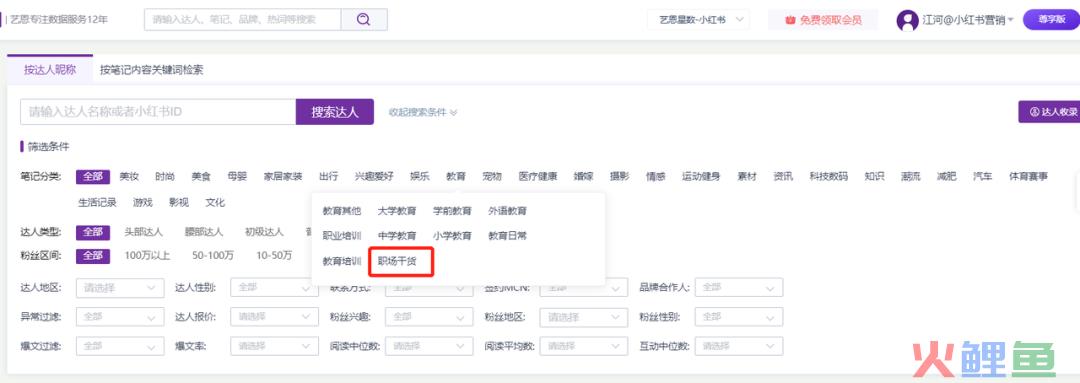Open the user avatar icon
The width and height of the screenshot is (1080, 383).
[x=907, y=20]
